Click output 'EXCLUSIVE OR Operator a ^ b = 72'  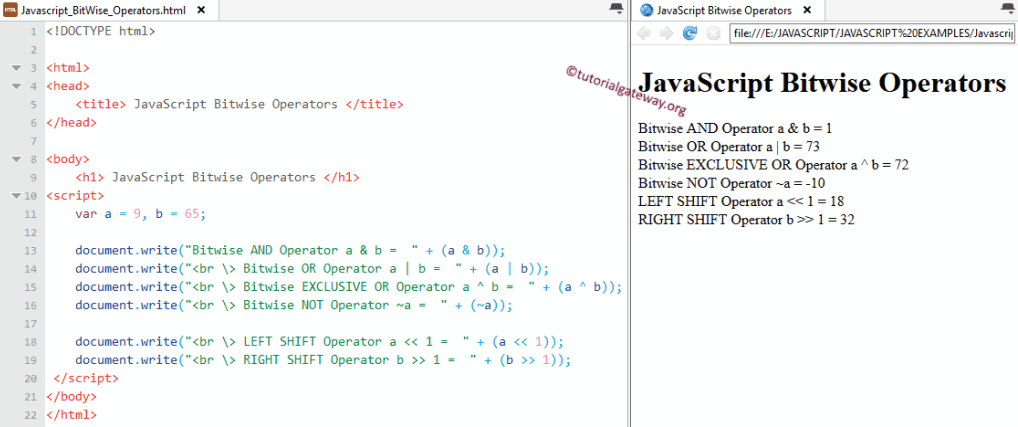[773, 165]
